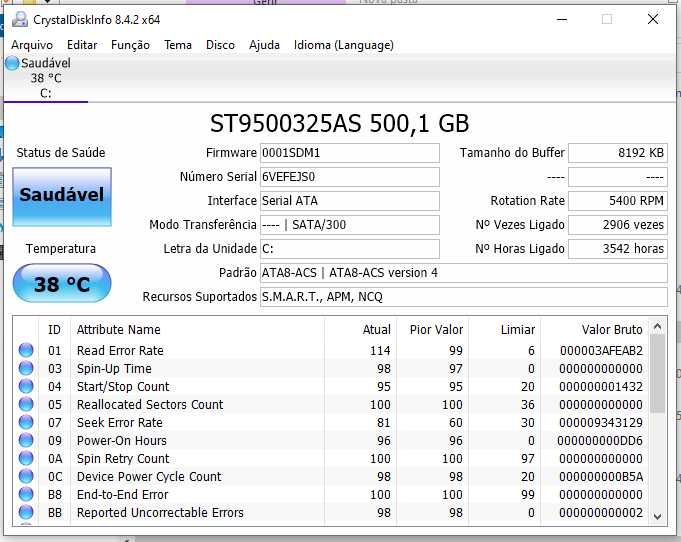Select the End-to-End Error attribute name

click(x=122, y=495)
